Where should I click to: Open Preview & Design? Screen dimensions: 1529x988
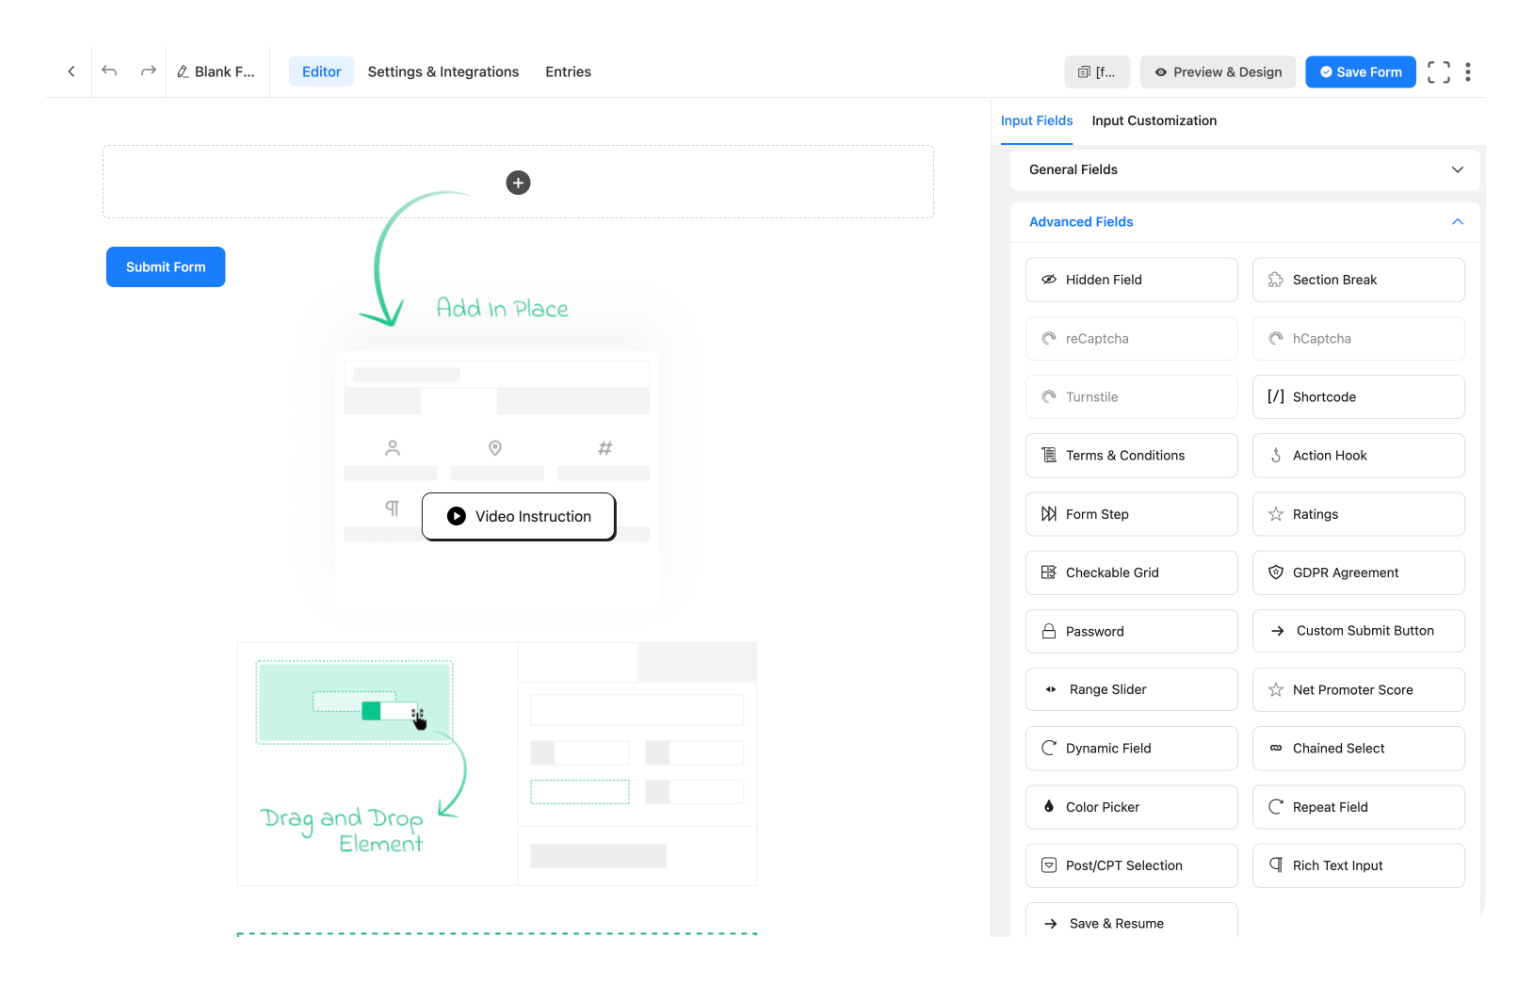(1217, 71)
